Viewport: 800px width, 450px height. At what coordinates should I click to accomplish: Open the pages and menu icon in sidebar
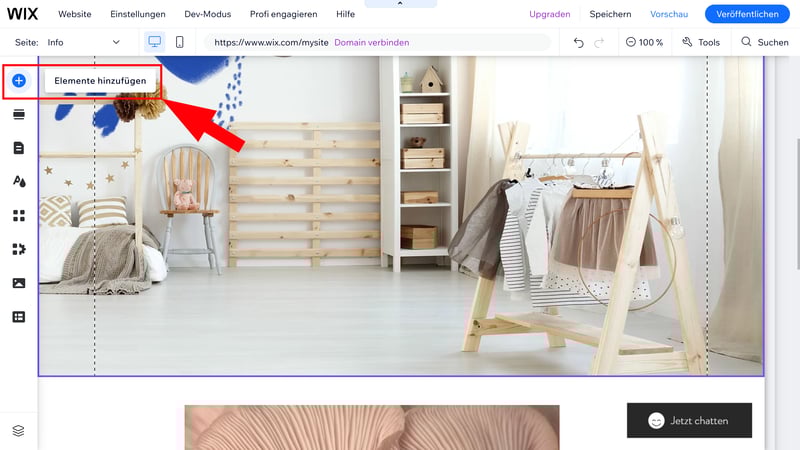(x=19, y=148)
